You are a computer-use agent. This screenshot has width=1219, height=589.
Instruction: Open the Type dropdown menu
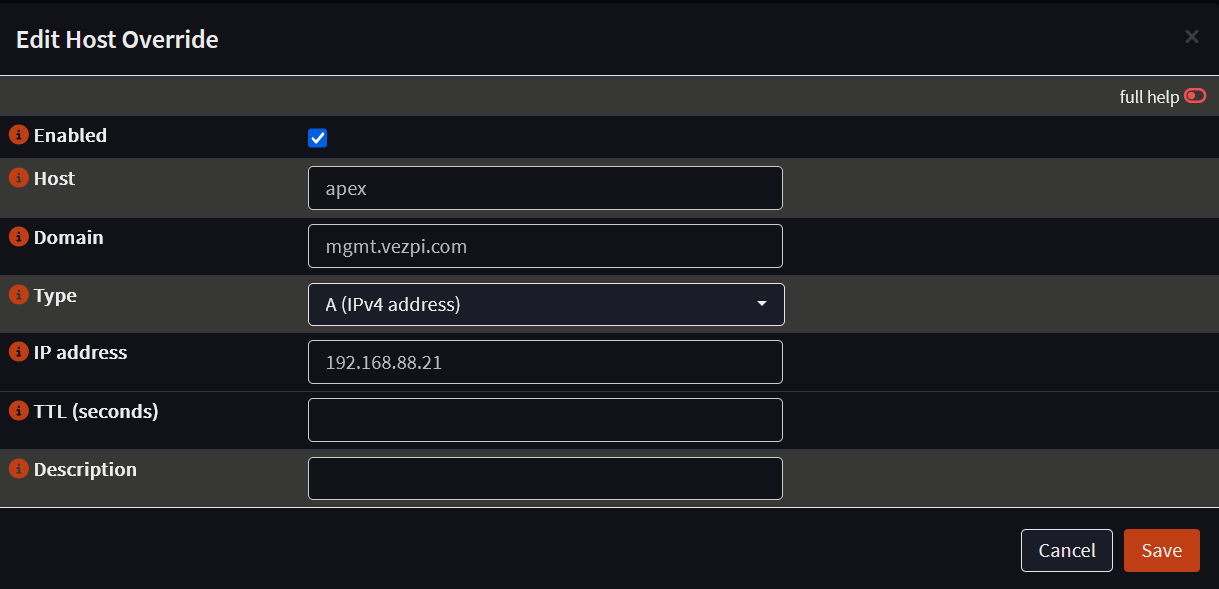545,305
